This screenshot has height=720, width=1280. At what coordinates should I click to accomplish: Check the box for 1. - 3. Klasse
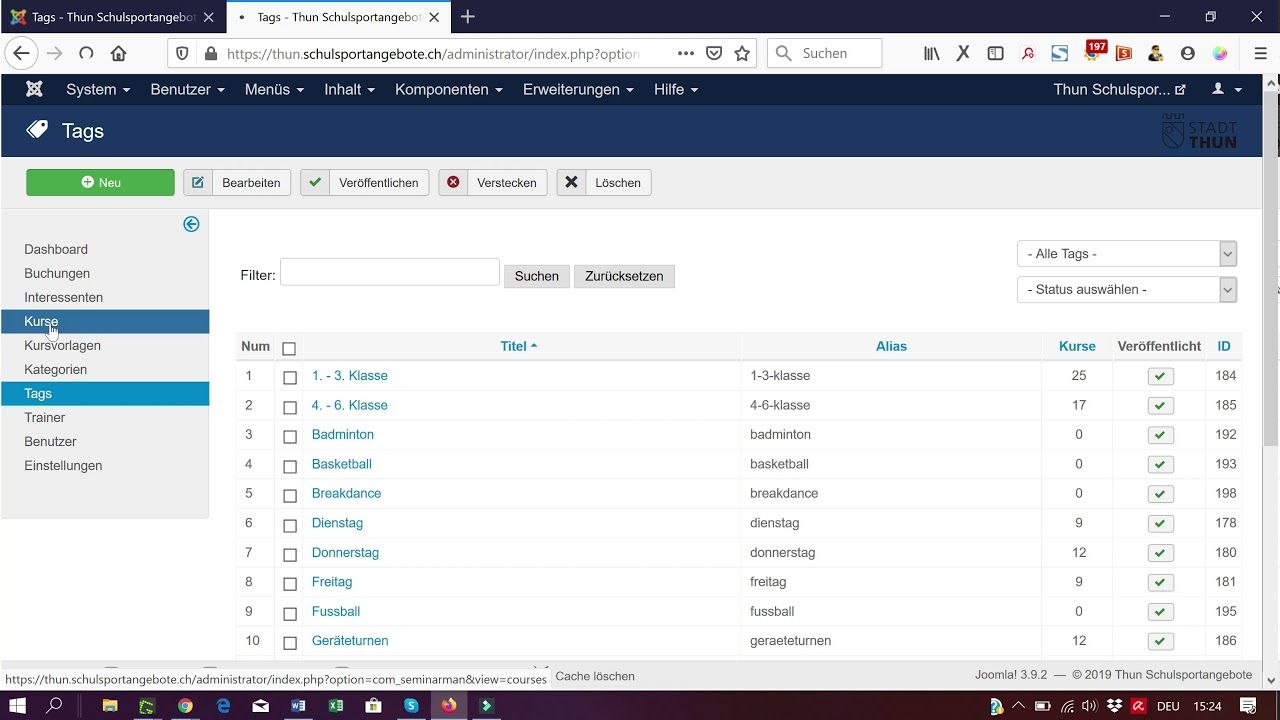pos(290,377)
